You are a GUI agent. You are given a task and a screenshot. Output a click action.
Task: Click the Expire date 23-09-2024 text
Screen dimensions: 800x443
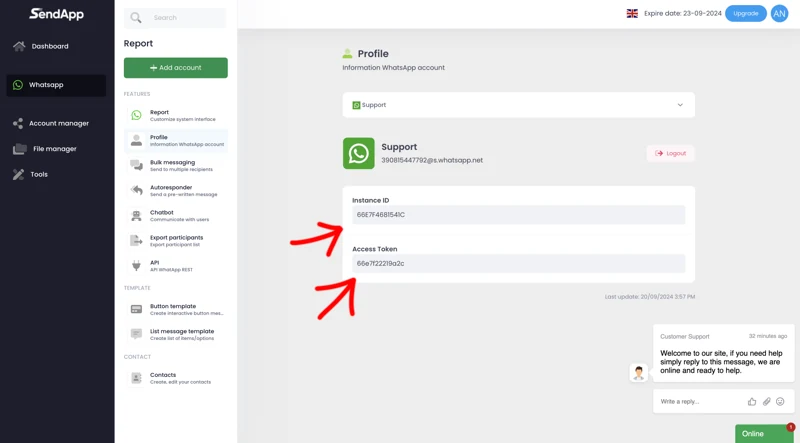pyautogui.click(x=683, y=14)
